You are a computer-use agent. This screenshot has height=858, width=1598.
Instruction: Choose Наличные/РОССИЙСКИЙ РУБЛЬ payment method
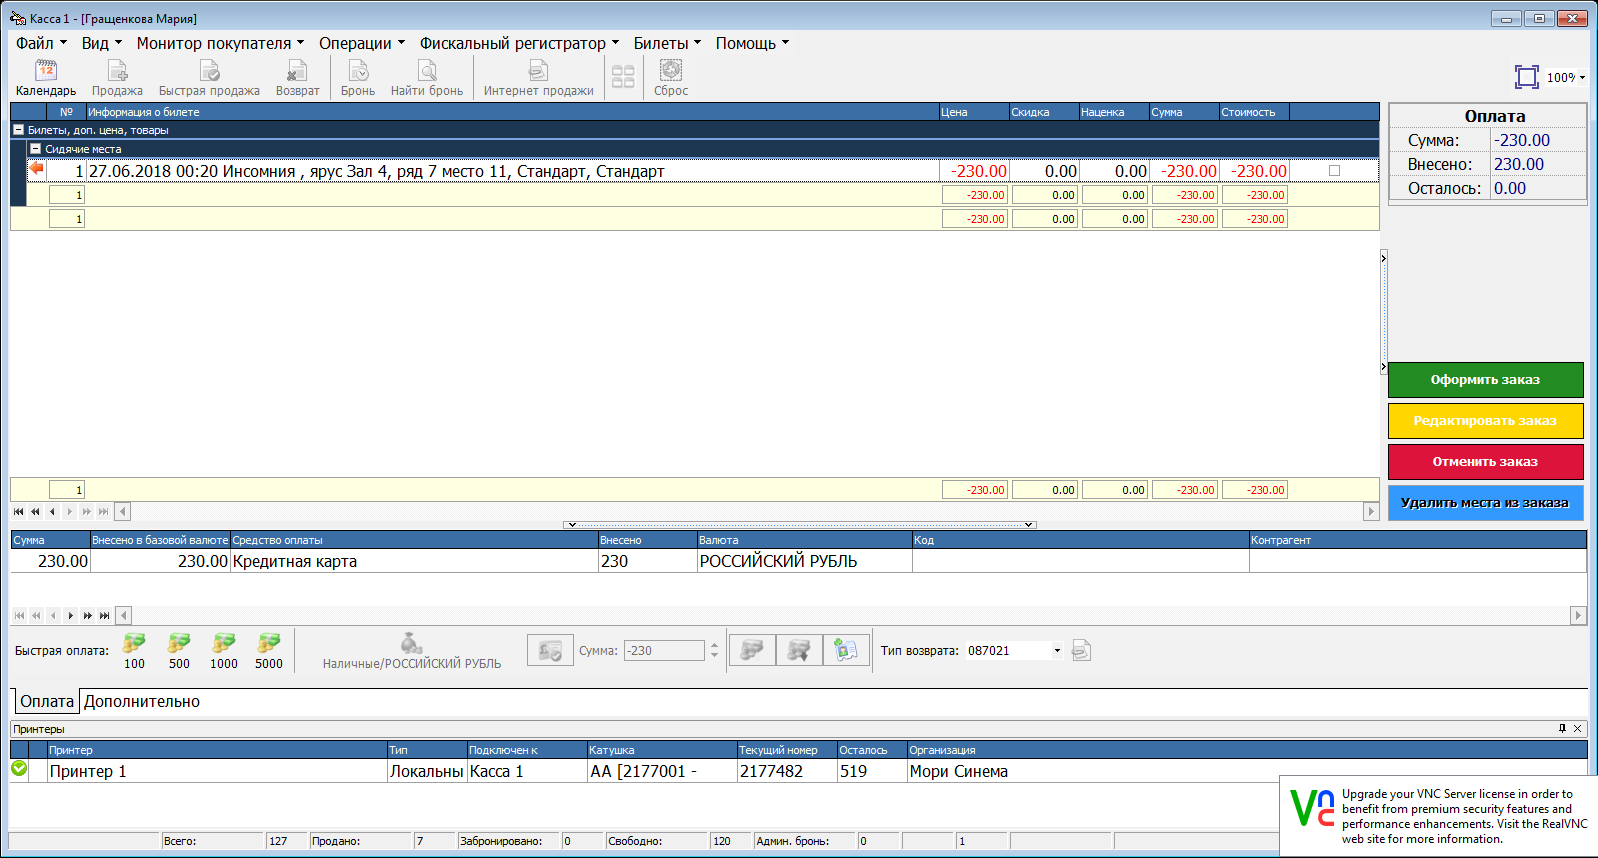coord(412,651)
